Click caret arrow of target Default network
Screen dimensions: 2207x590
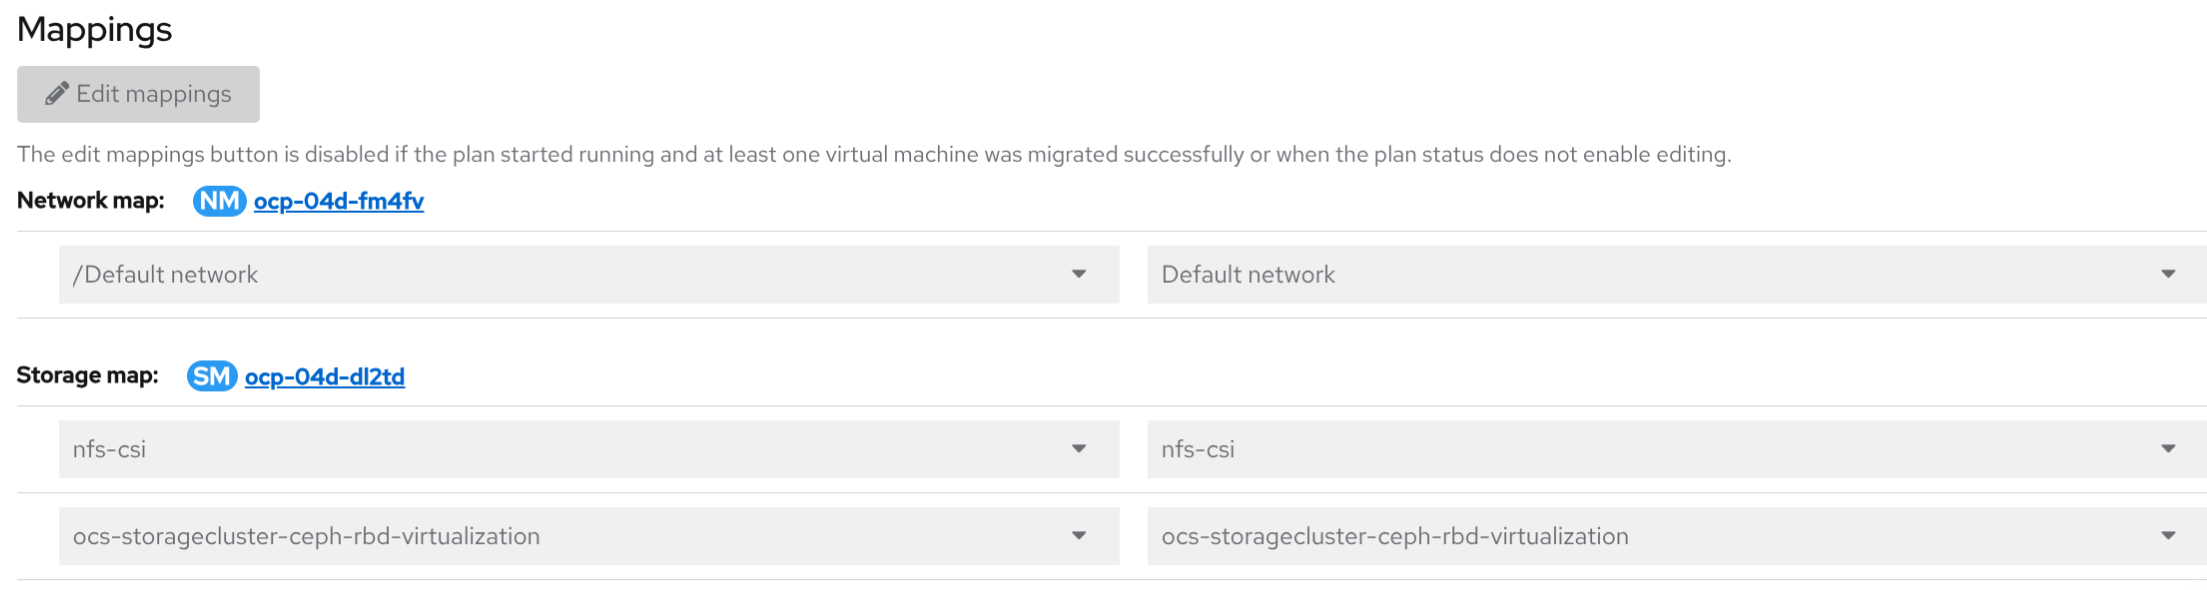[x=2168, y=274]
